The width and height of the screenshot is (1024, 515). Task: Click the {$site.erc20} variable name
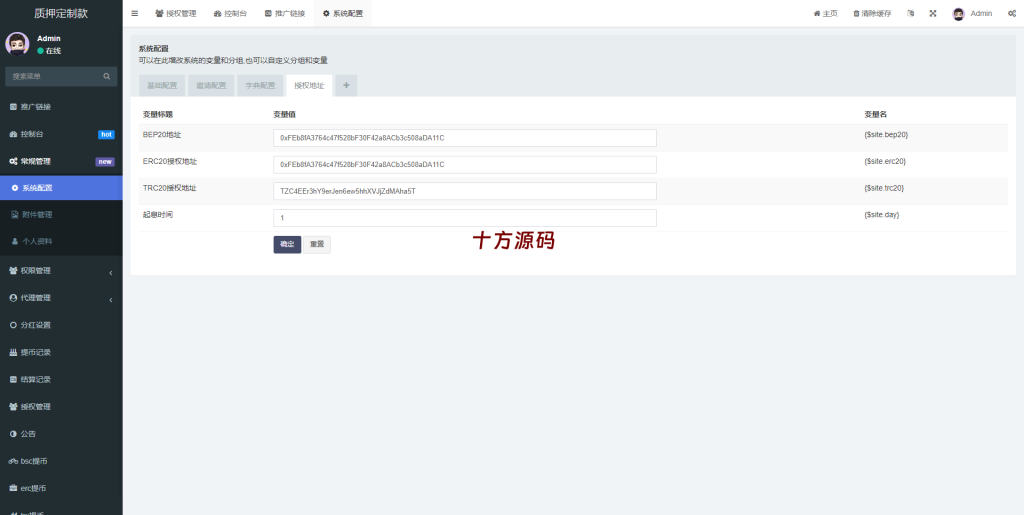click(885, 161)
